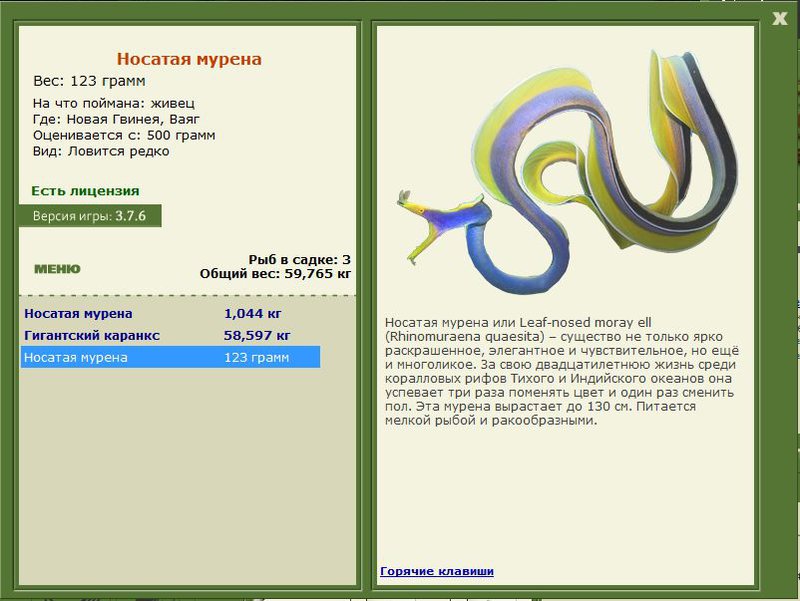Click the Есть лицензия status text
The image size is (800, 601).
pos(85,191)
